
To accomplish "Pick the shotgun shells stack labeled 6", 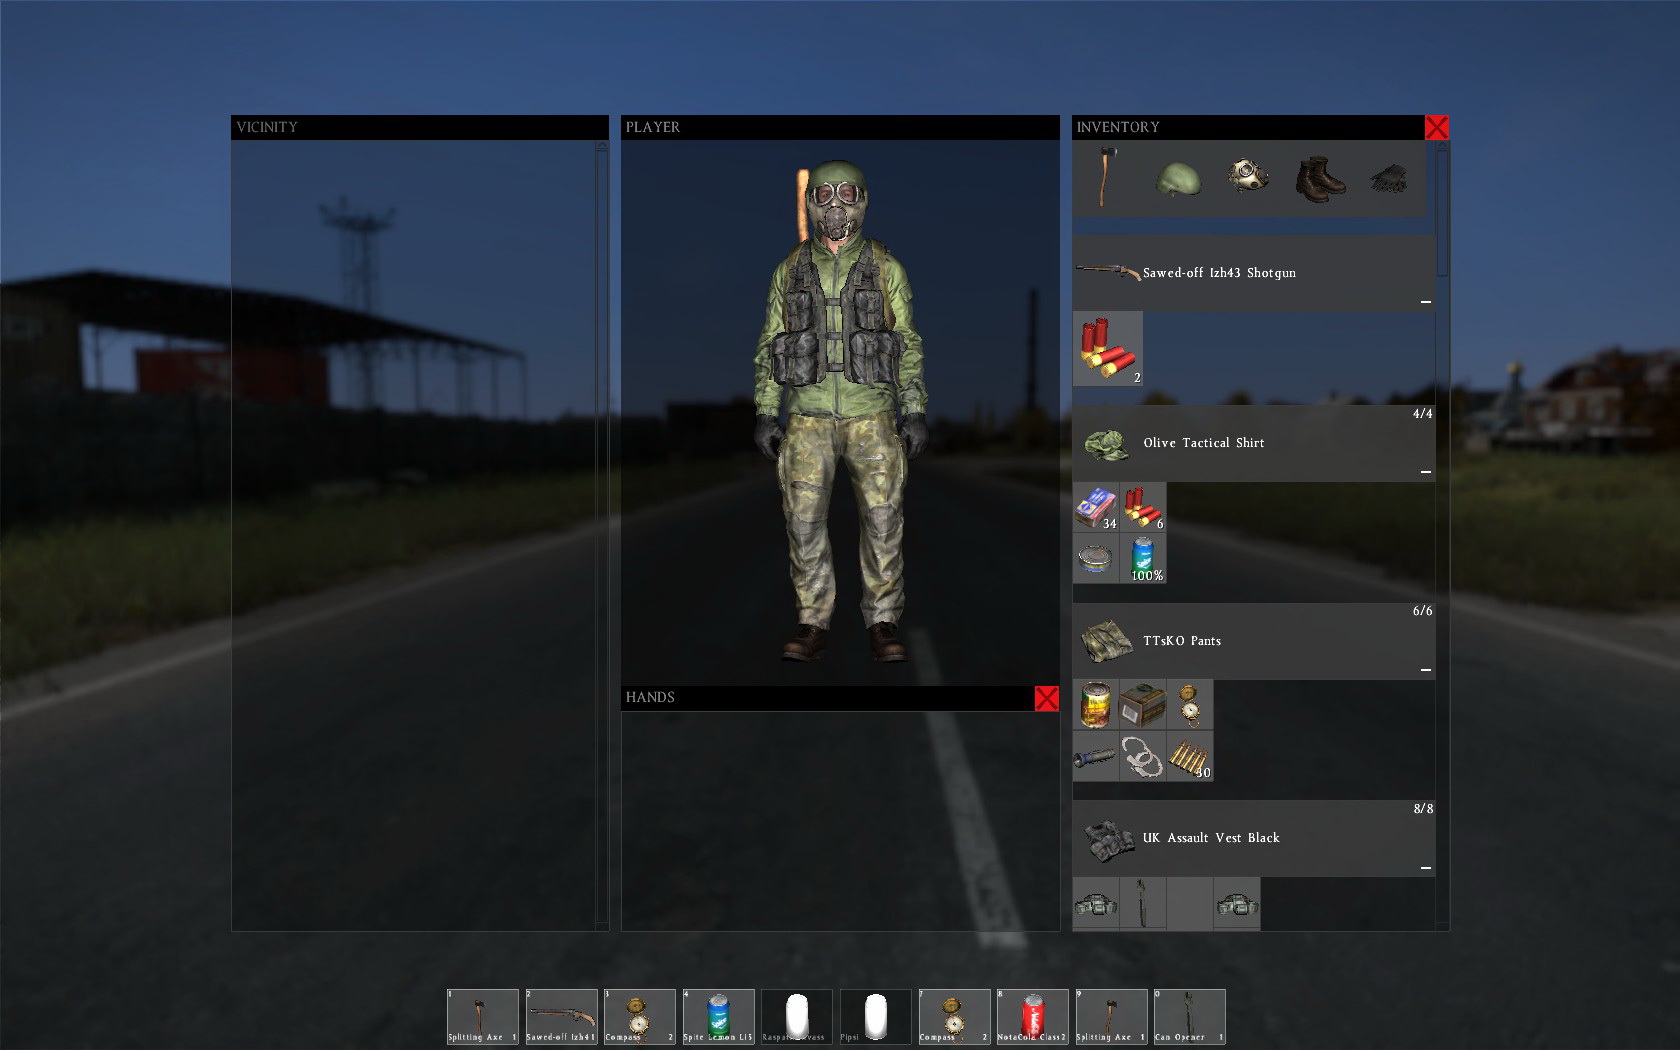I will point(1143,507).
